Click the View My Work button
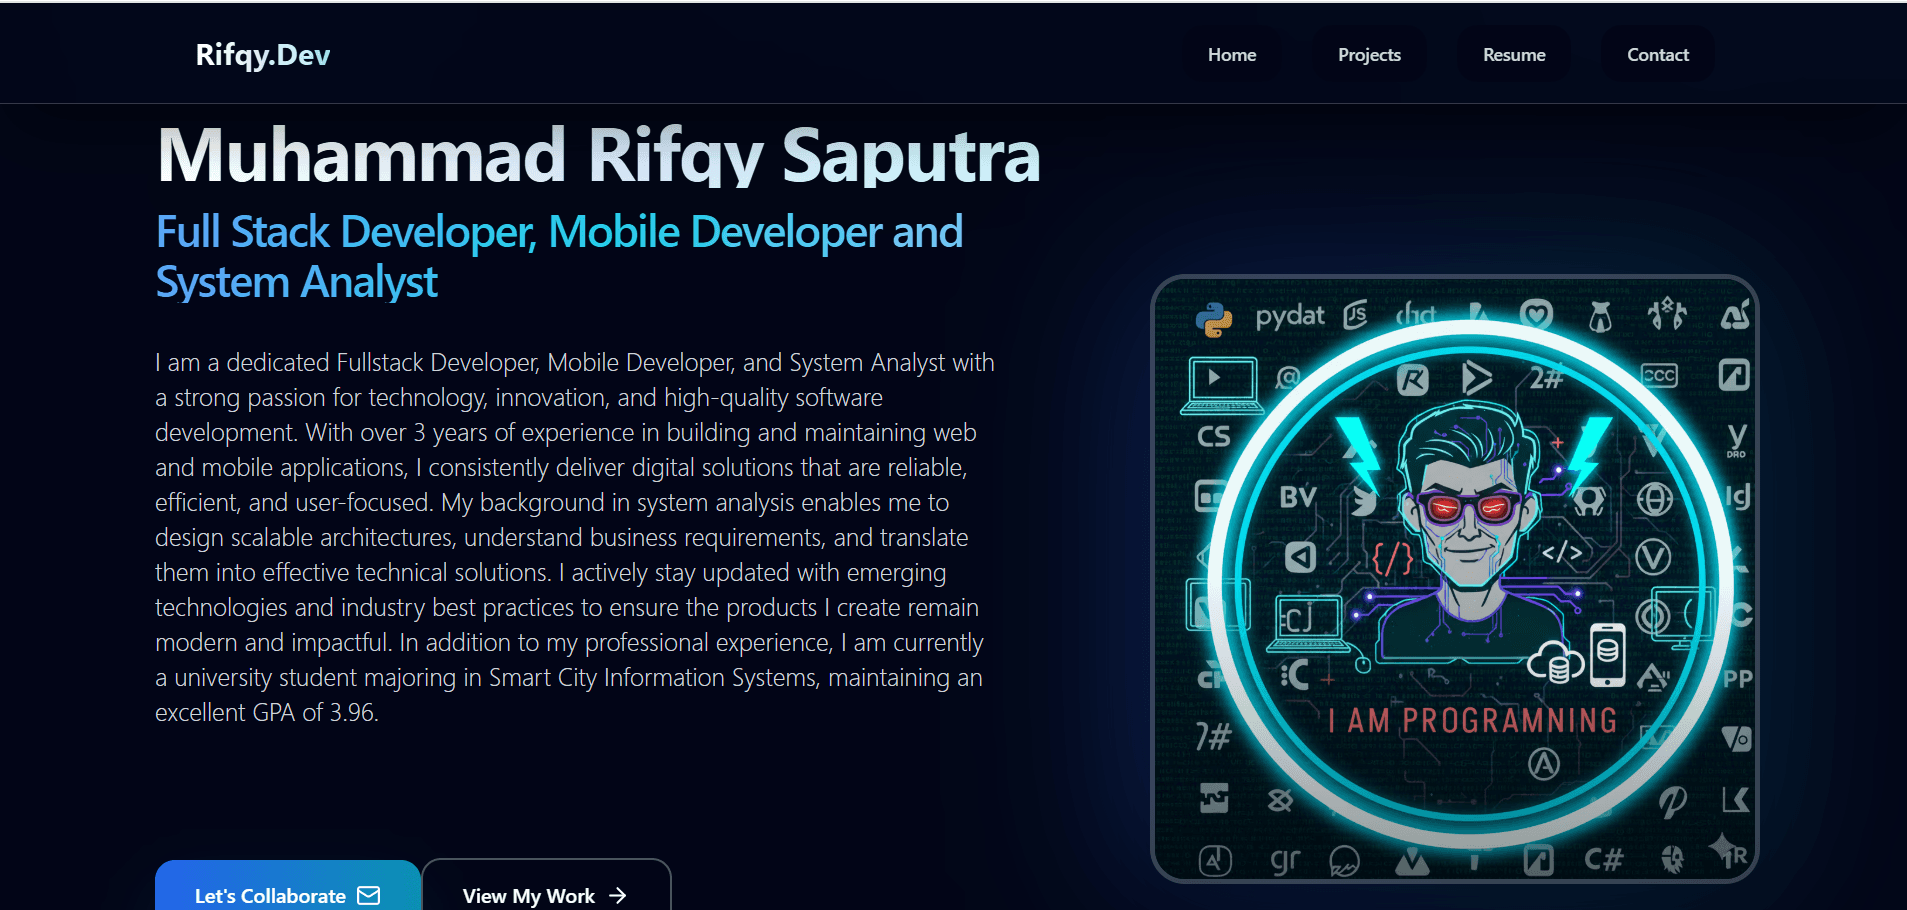 546,895
